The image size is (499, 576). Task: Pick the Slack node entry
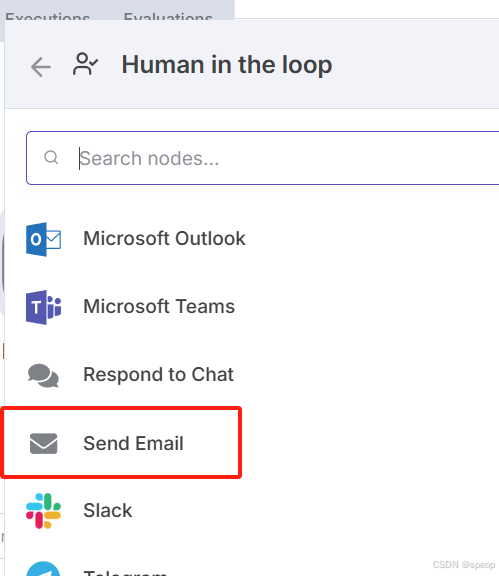252,511
